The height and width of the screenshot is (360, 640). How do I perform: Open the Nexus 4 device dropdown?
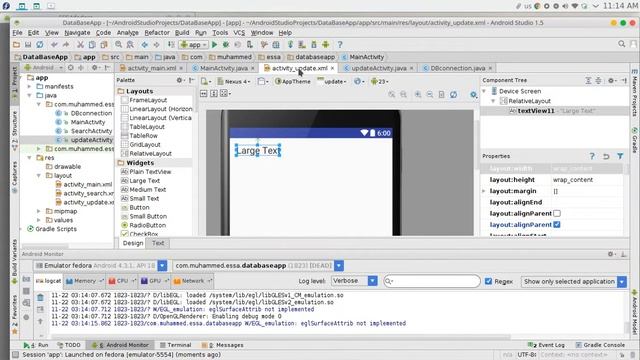(234, 81)
